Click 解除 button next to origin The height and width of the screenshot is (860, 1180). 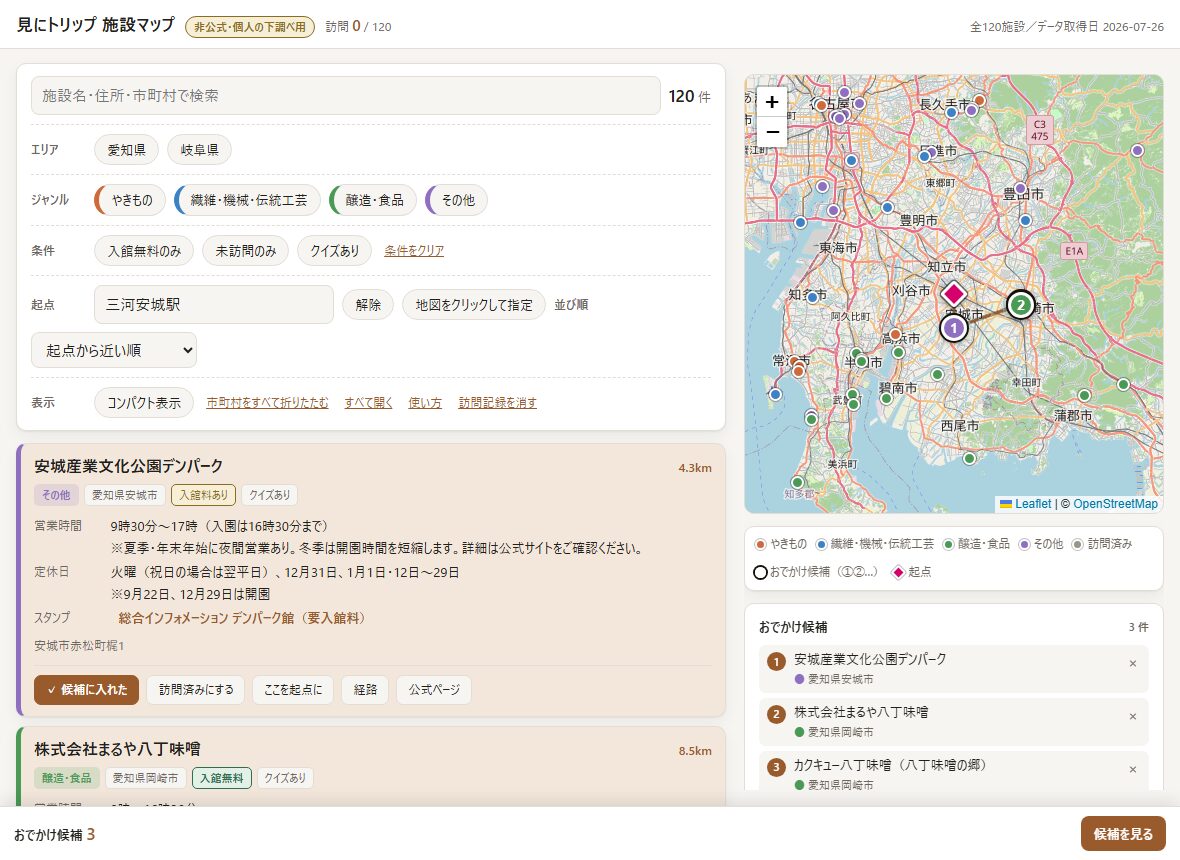point(368,305)
